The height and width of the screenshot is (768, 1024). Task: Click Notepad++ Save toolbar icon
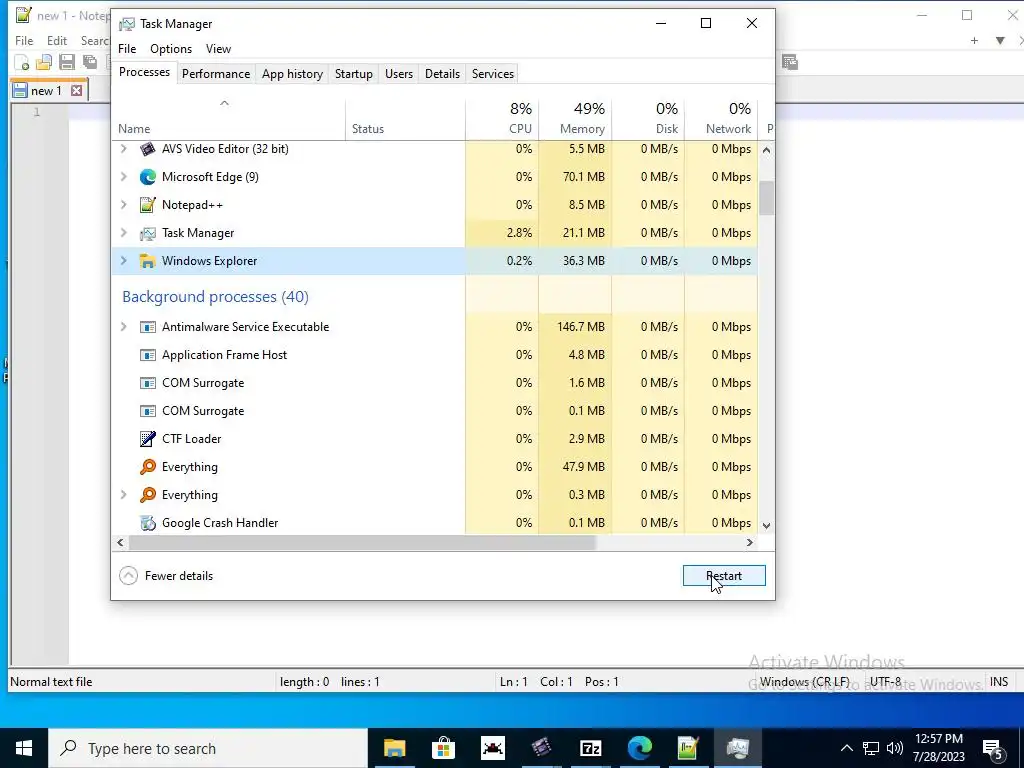[67, 63]
